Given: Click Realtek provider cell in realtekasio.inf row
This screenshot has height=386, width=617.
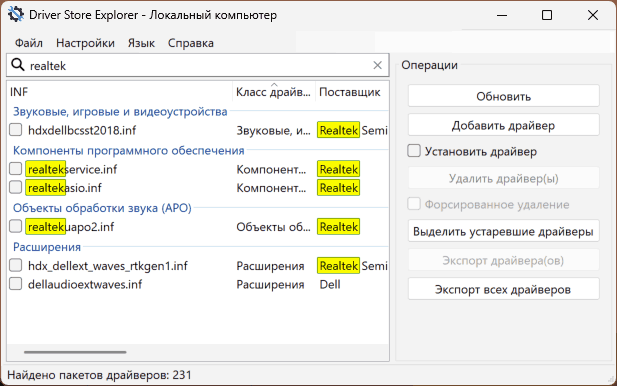Looking at the screenshot, I should 338,188.
